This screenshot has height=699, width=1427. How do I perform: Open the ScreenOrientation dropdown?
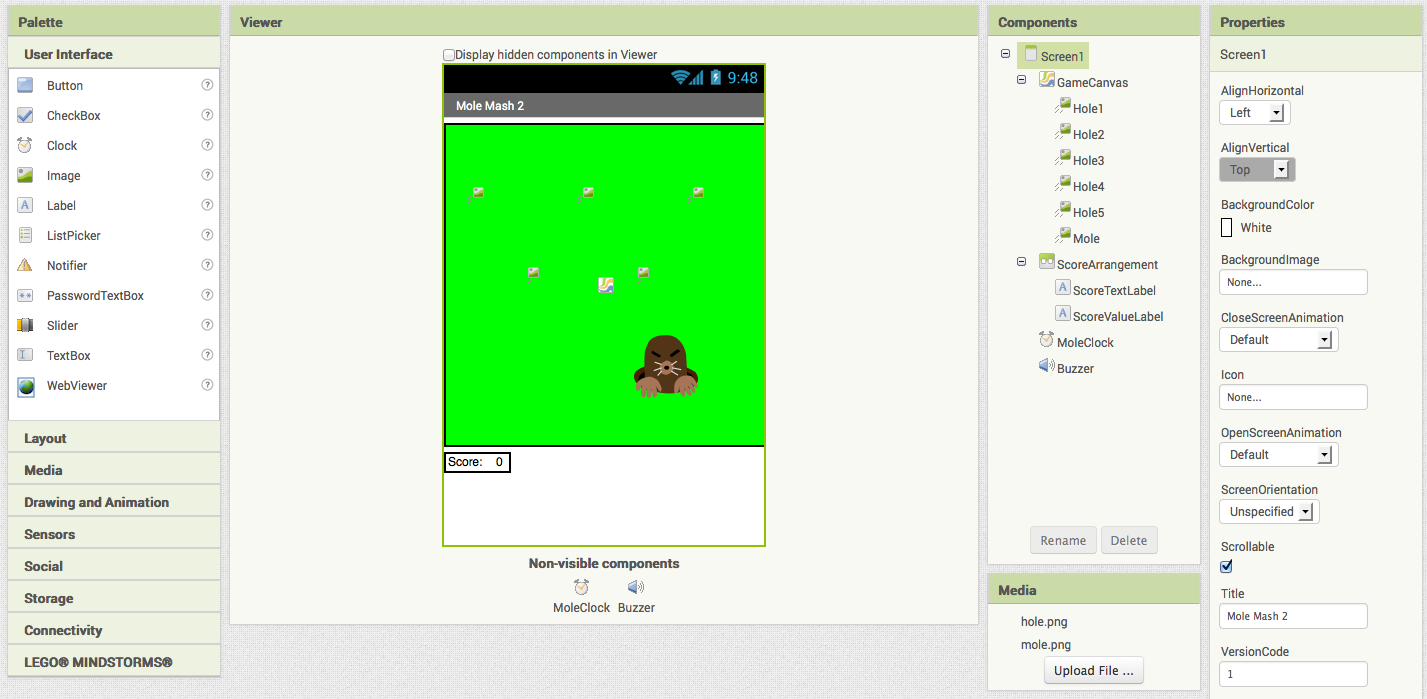pos(1269,512)
